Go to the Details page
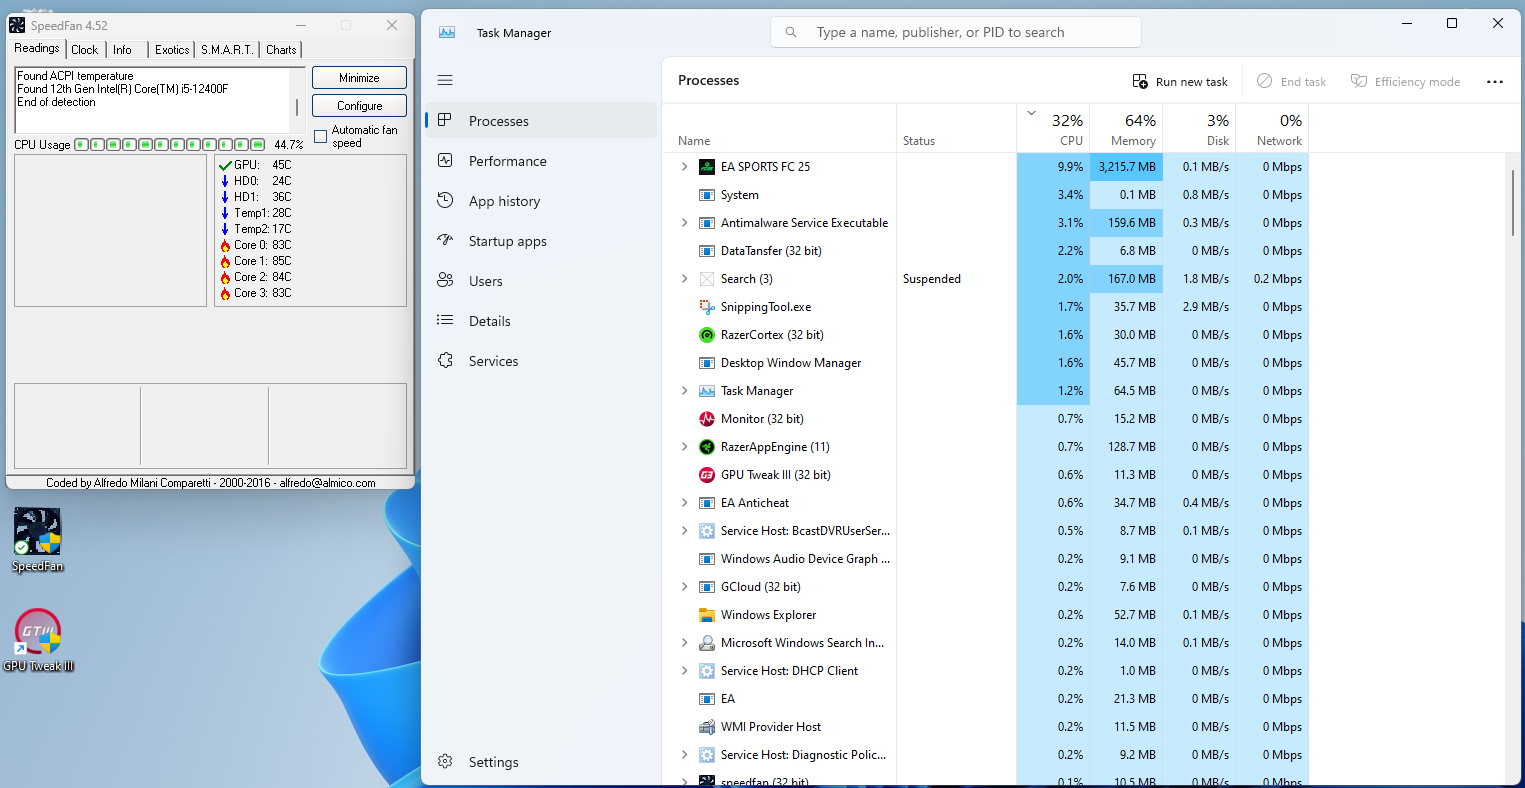Screen dimensions: 1525x788 tap(541, 321)
